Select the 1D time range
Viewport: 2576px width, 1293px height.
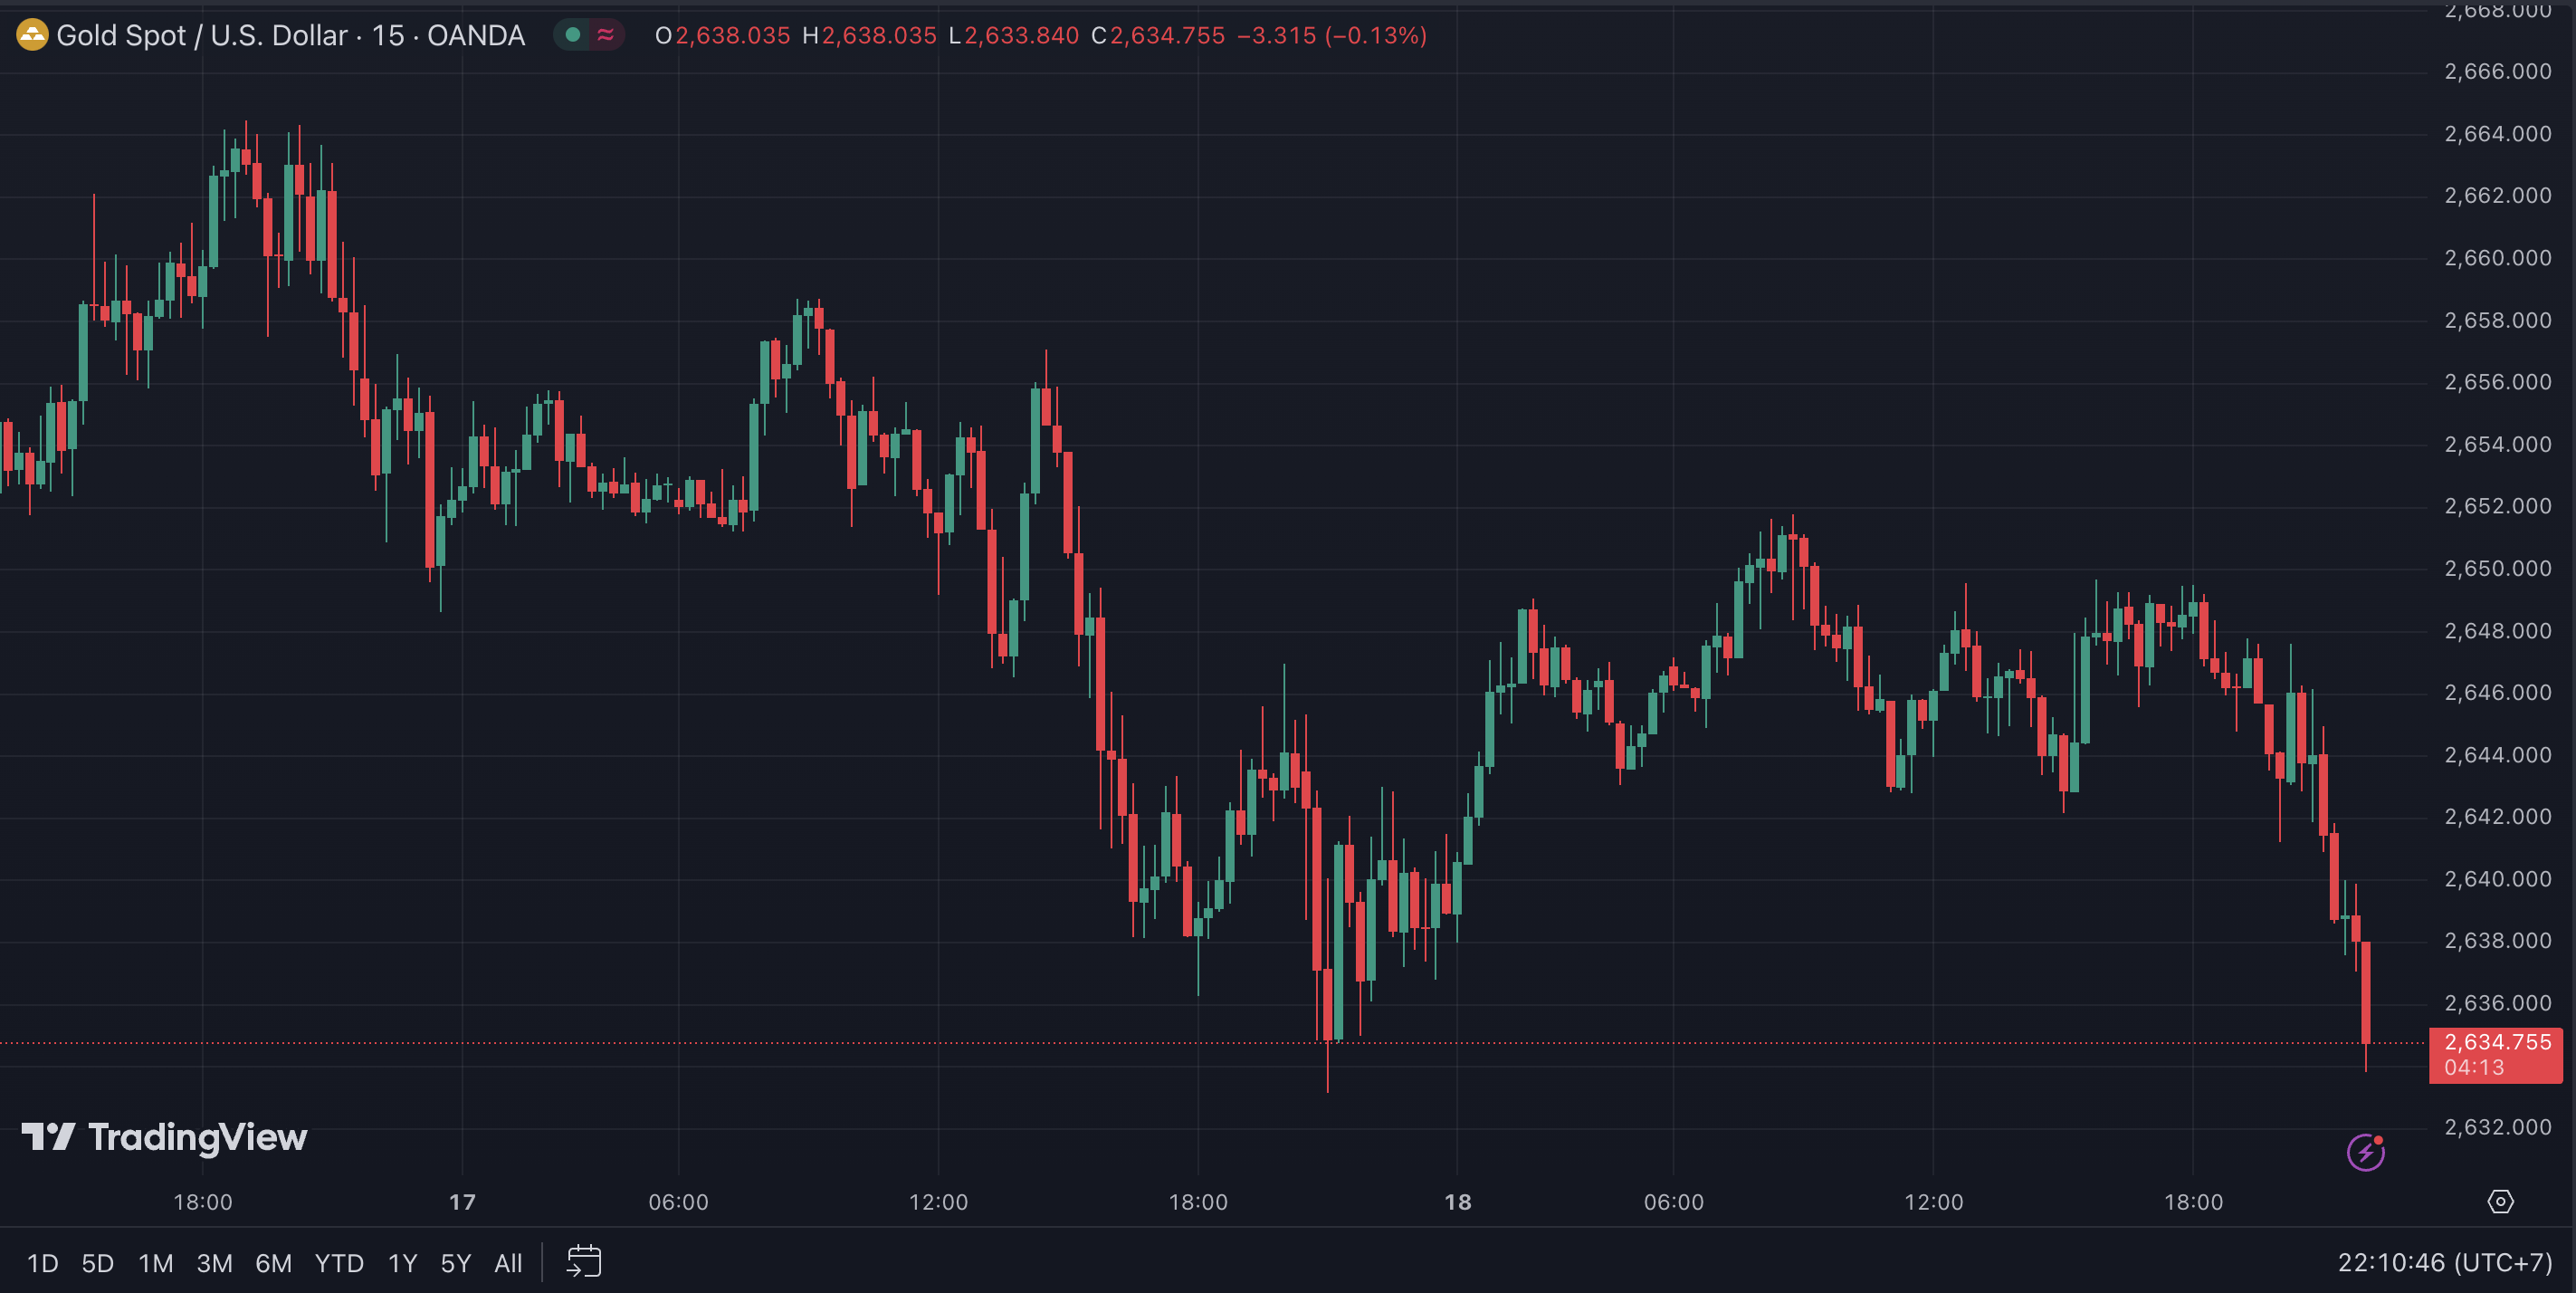pyautogui.click(x=42, y=1263)
